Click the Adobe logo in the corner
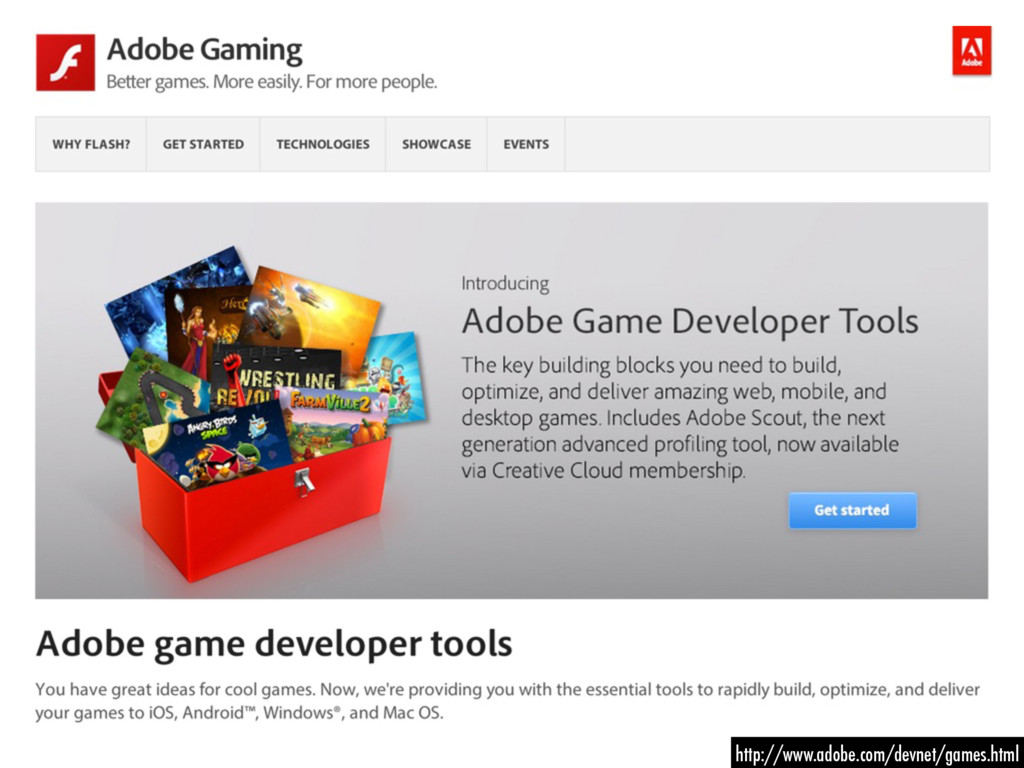This screenshot has width=1024, height=768. click(x=972, y=51)
